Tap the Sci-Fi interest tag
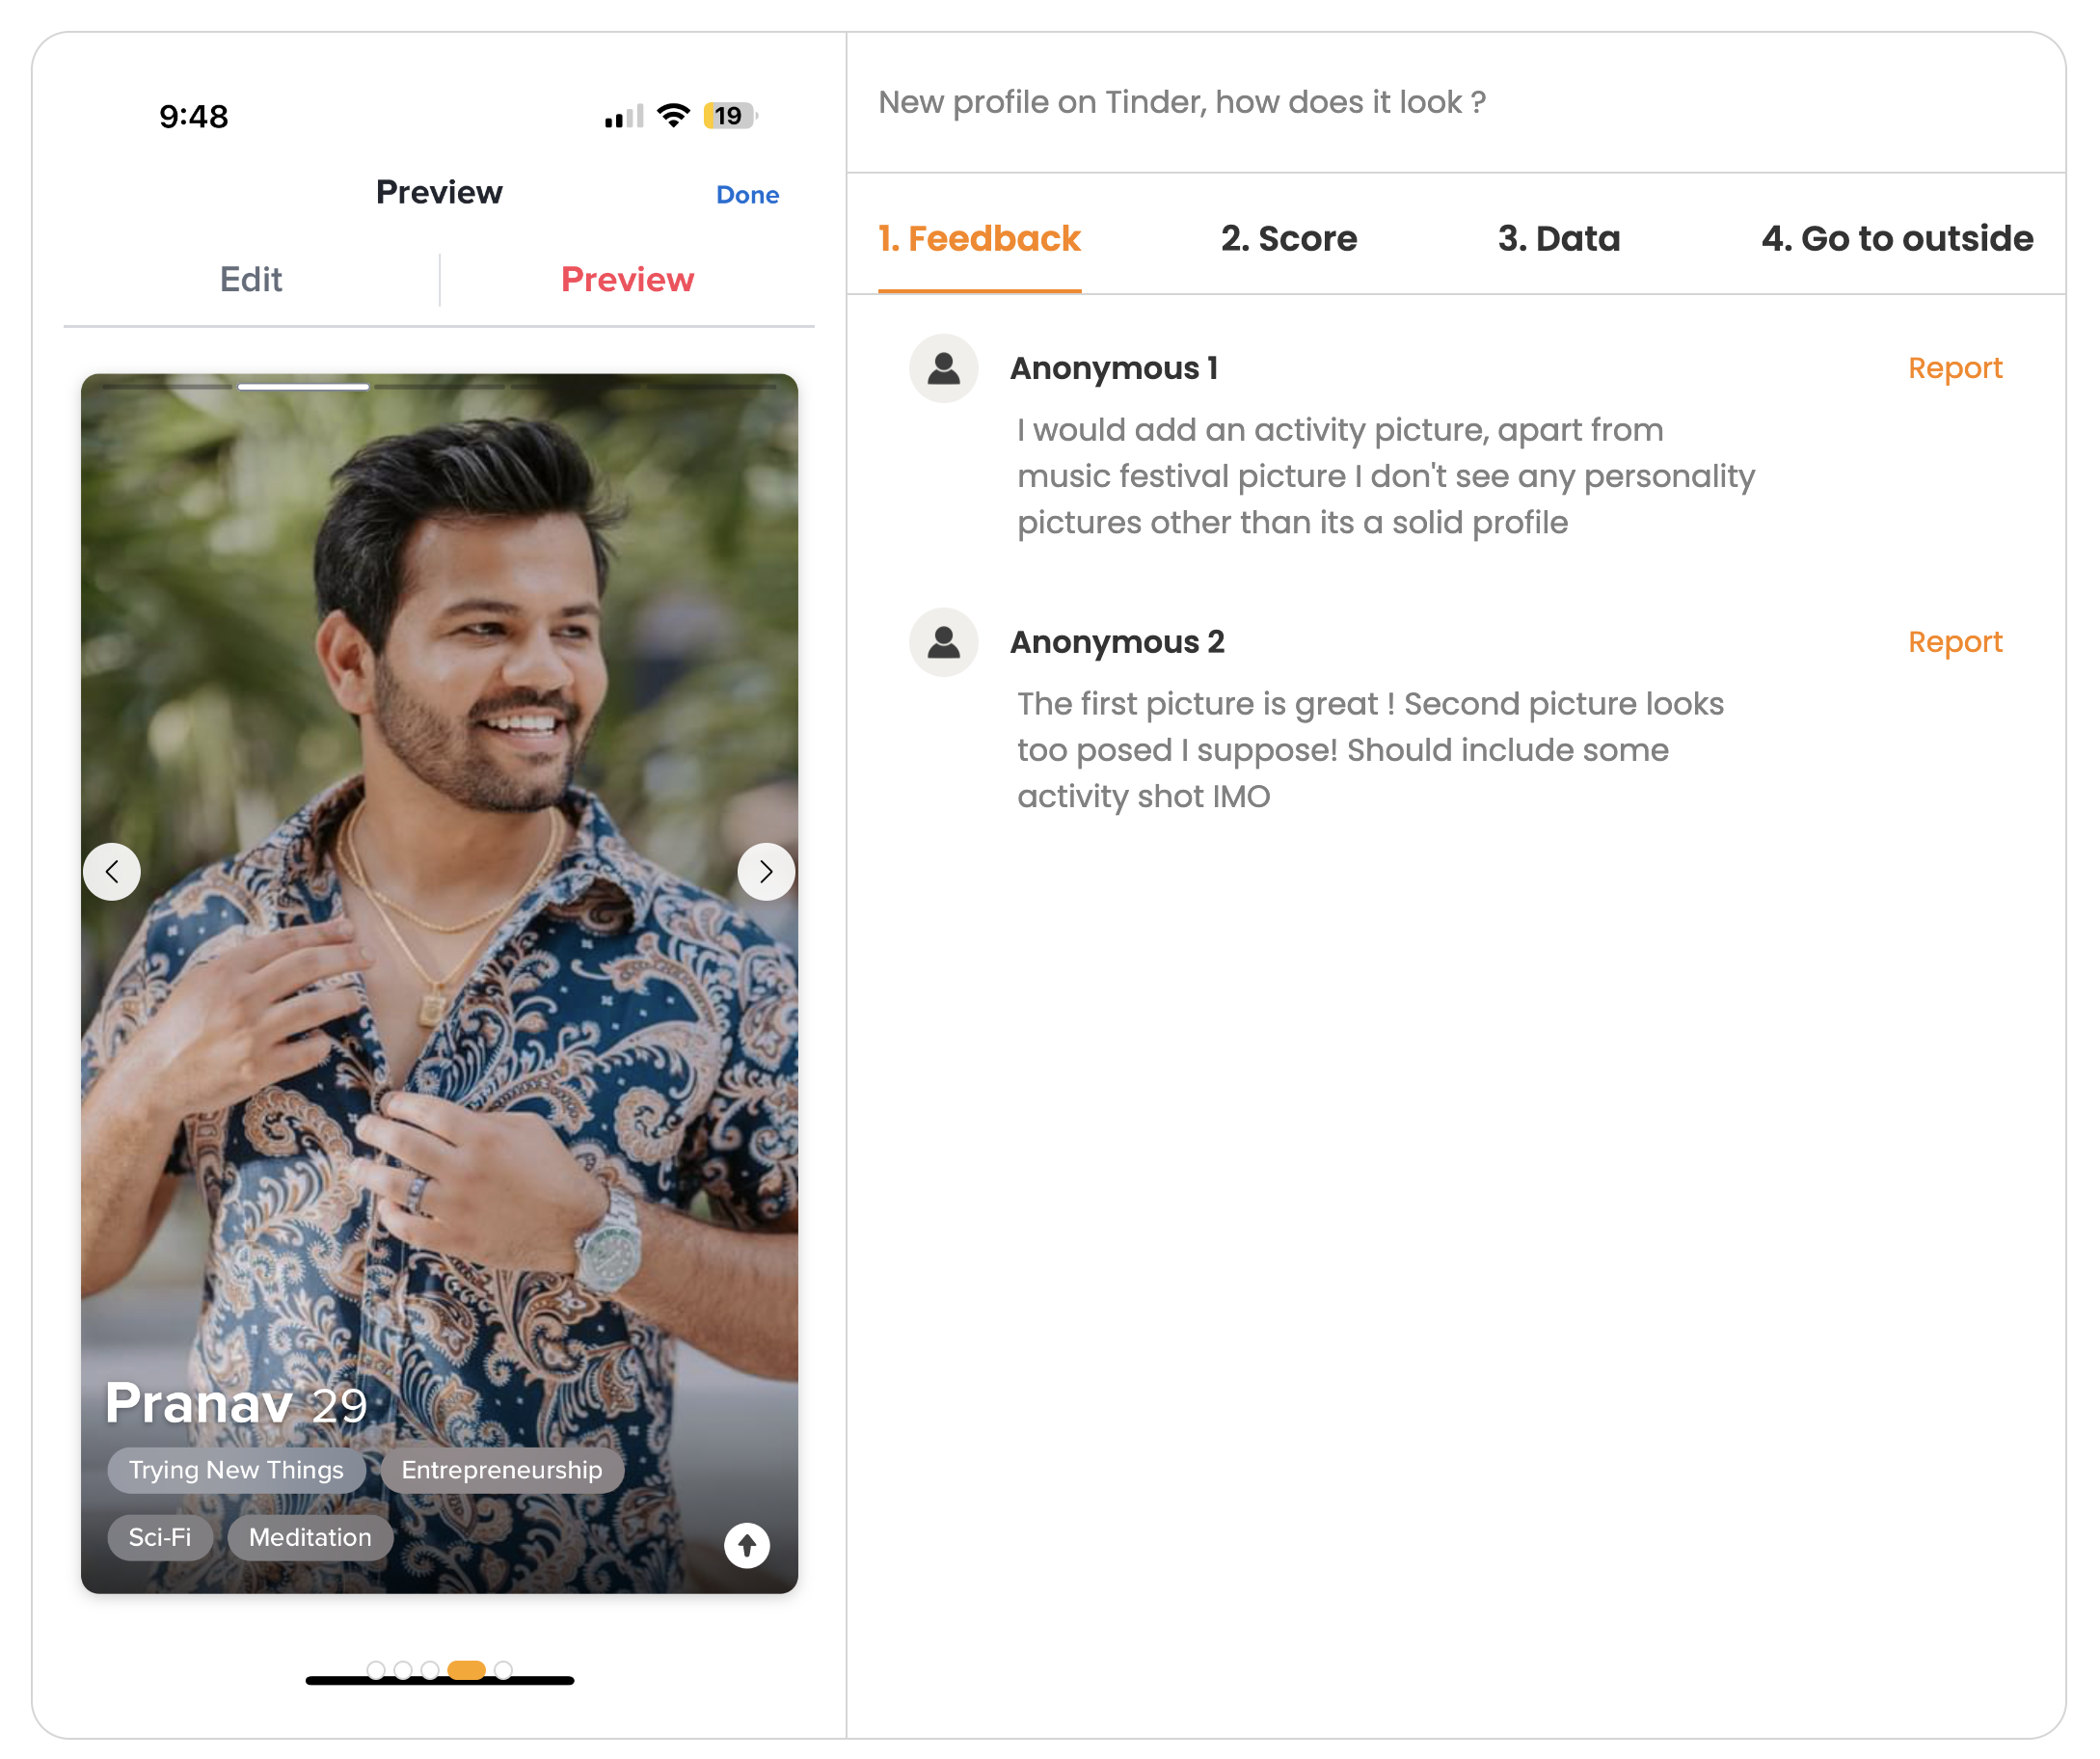This screenshot has width=2100, height=1759. (x=160, y=1538)
